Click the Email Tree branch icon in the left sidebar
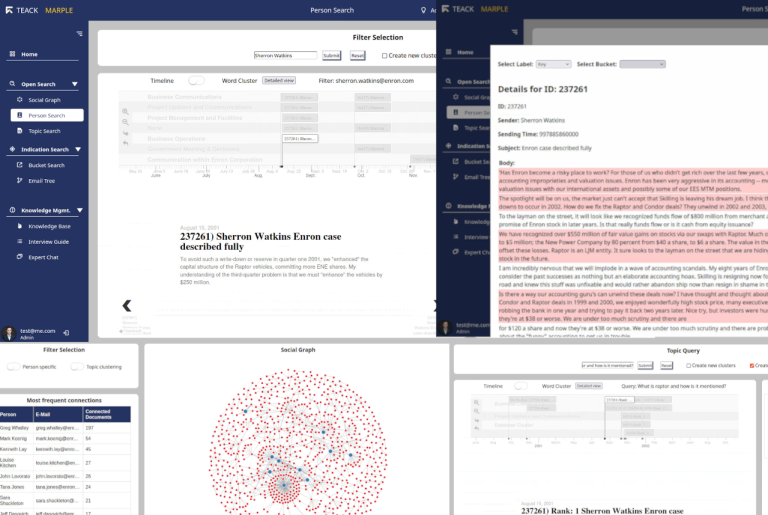This screenshot has height=515, width=768. 20,180
